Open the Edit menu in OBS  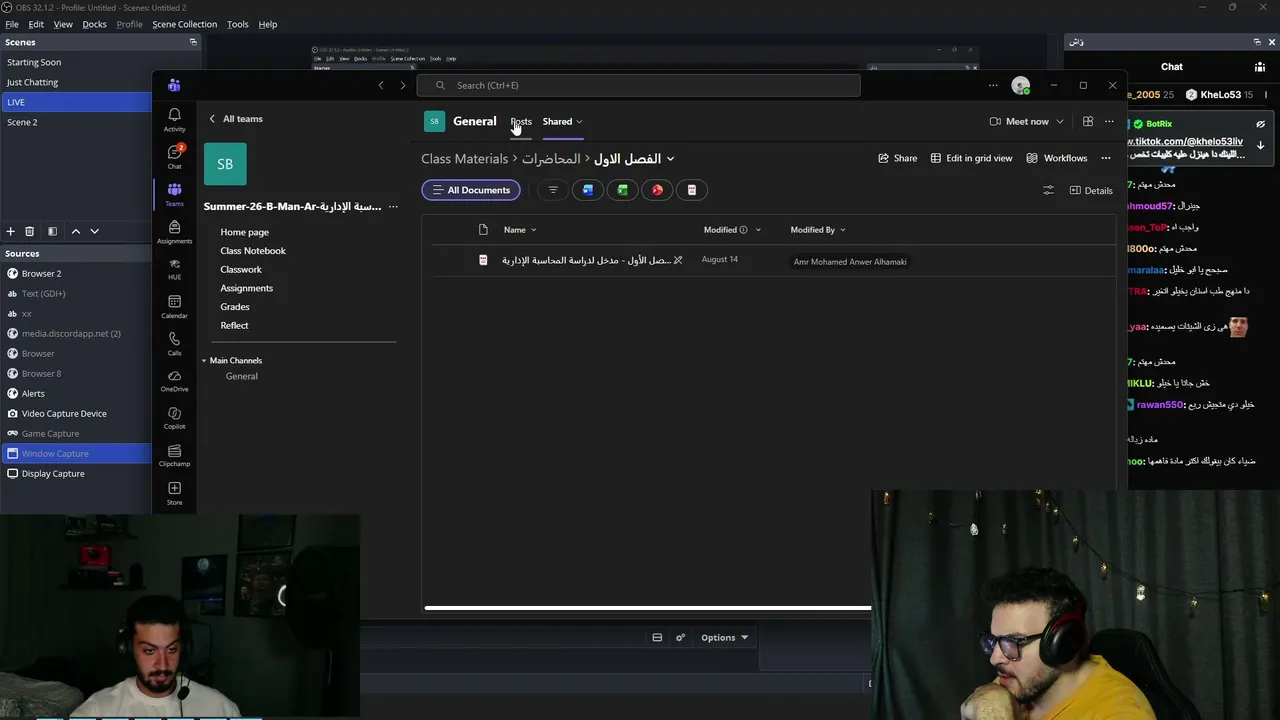click(36, 24)
